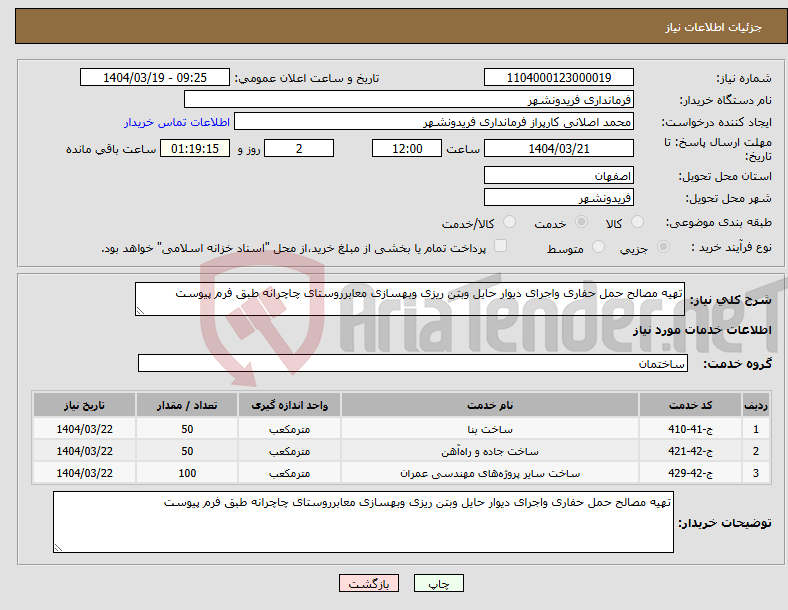This screenshot has height=610, width=788.
Task: Click the ساعت باقی مانده label
Action: pyautogui.click(x=111, y=149)
